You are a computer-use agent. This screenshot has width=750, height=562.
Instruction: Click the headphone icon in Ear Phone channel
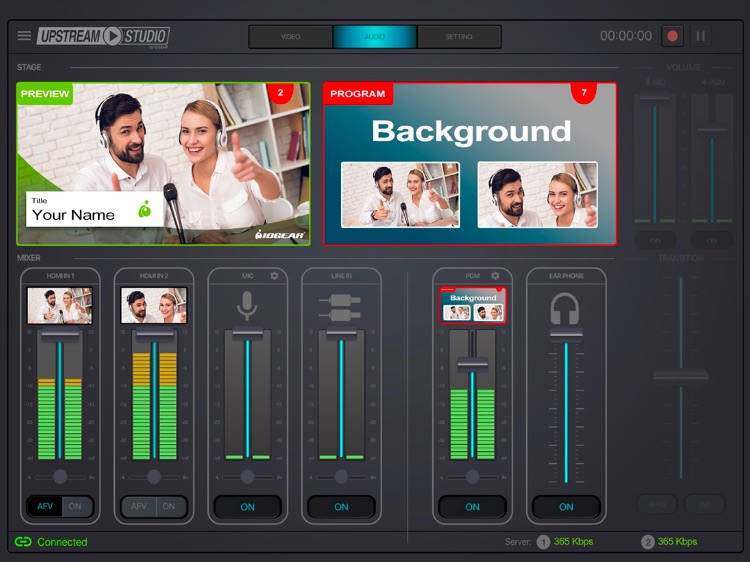(565, 309)
